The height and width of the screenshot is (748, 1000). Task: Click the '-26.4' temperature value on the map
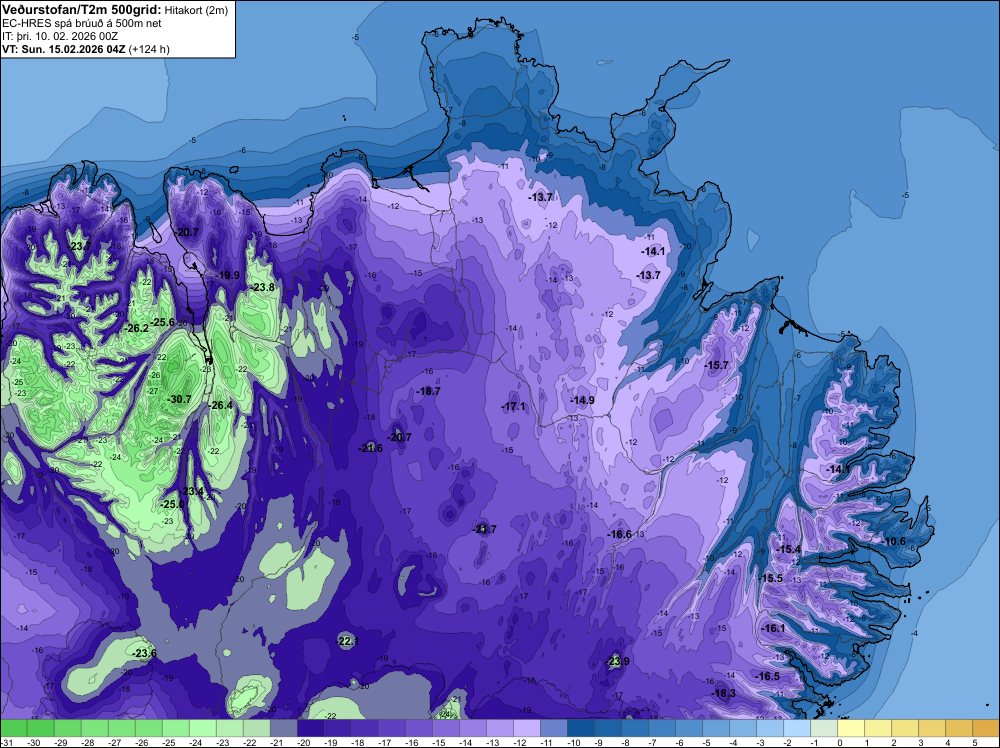pyautogui.click(x=221, y=405)
